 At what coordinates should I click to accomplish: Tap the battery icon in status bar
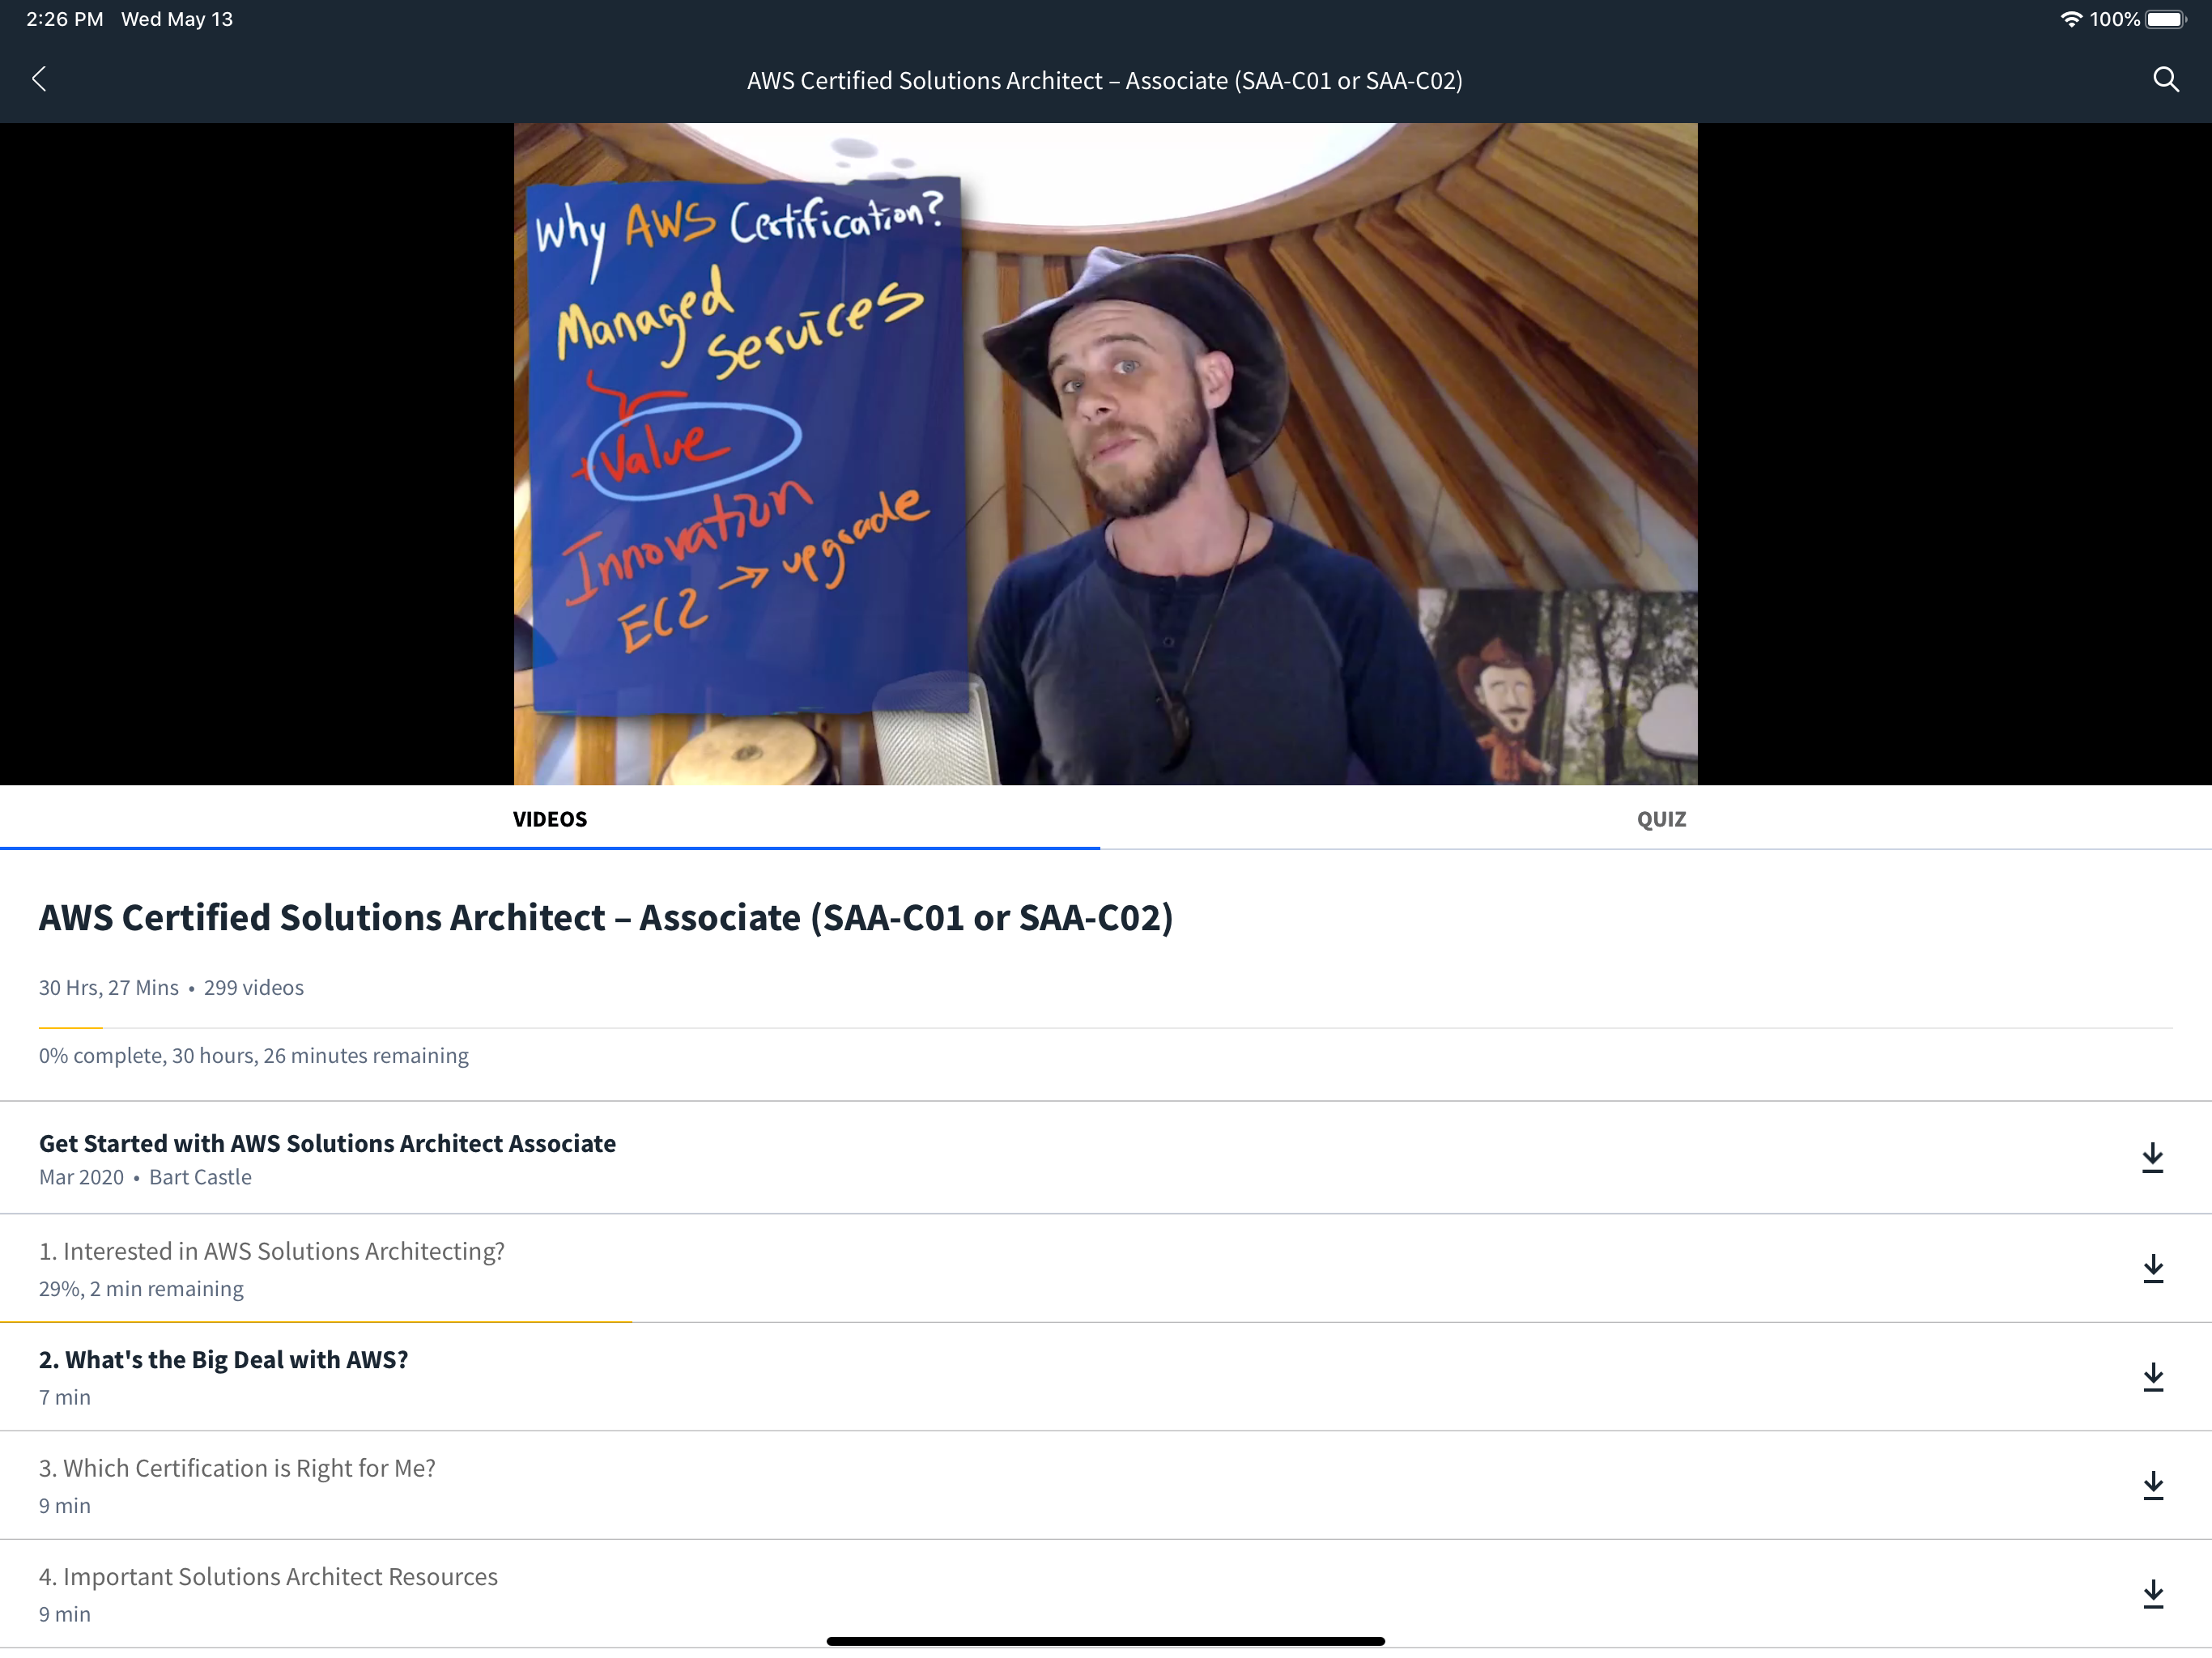[x=2166, y=19]
